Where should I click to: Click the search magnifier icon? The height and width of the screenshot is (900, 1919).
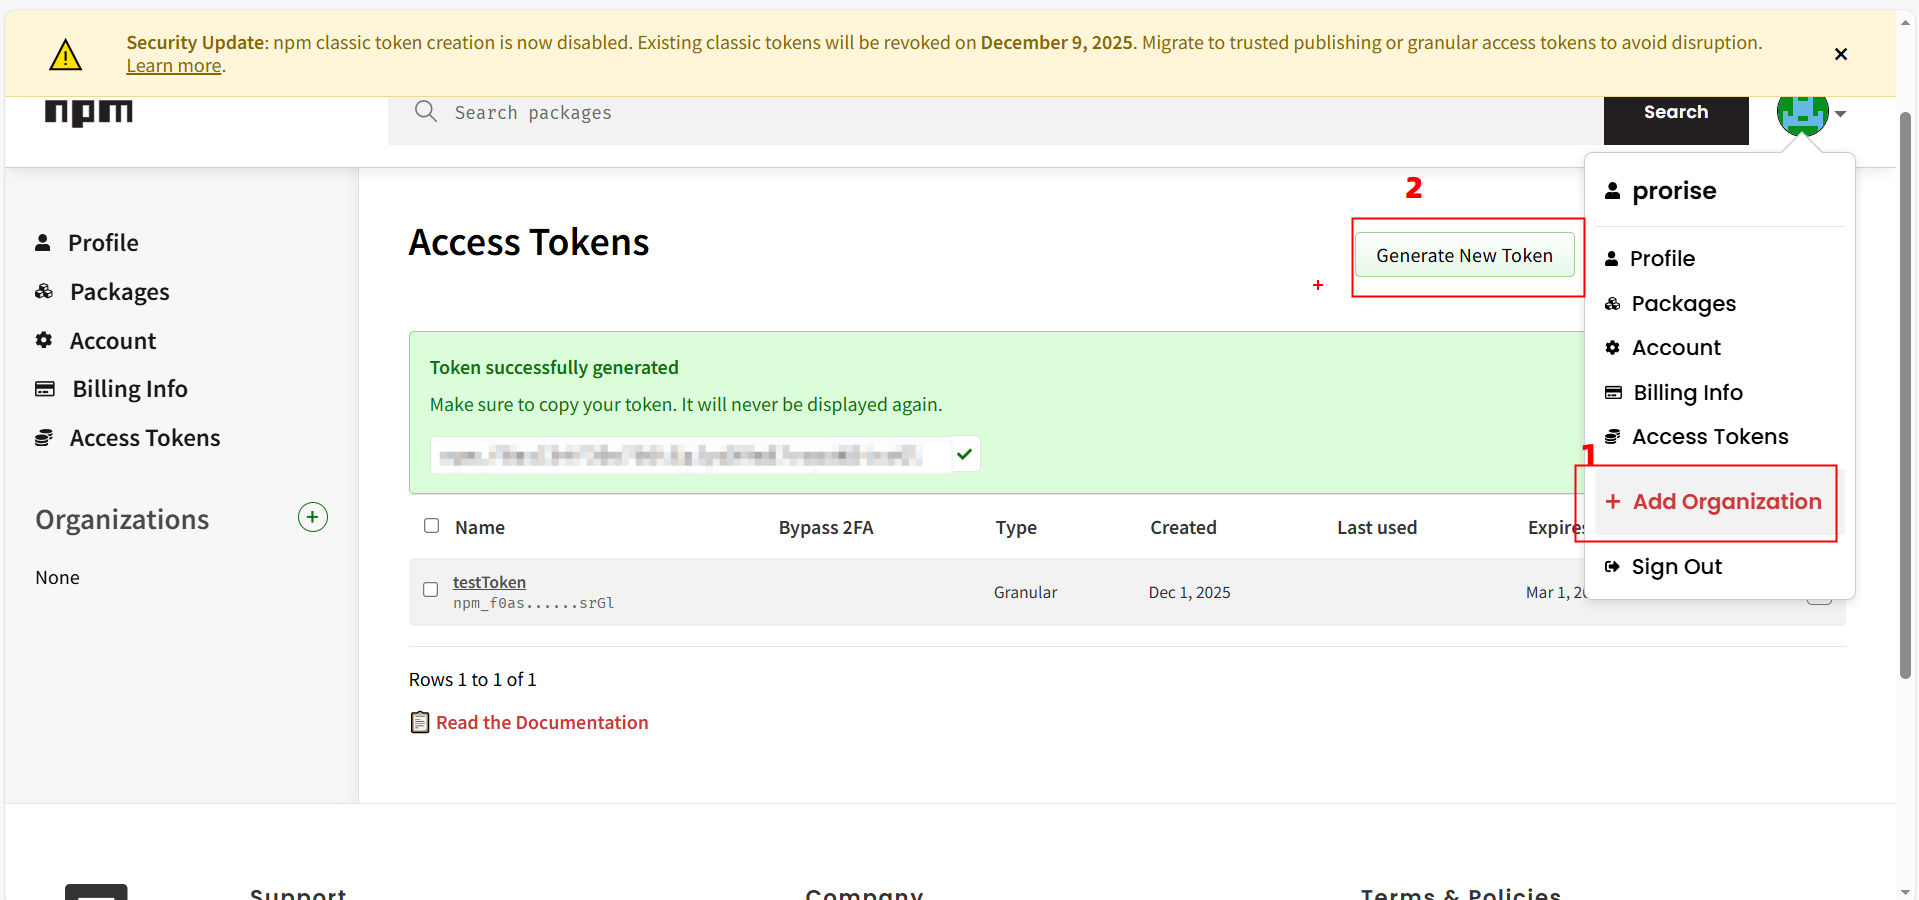pos(425,111)
